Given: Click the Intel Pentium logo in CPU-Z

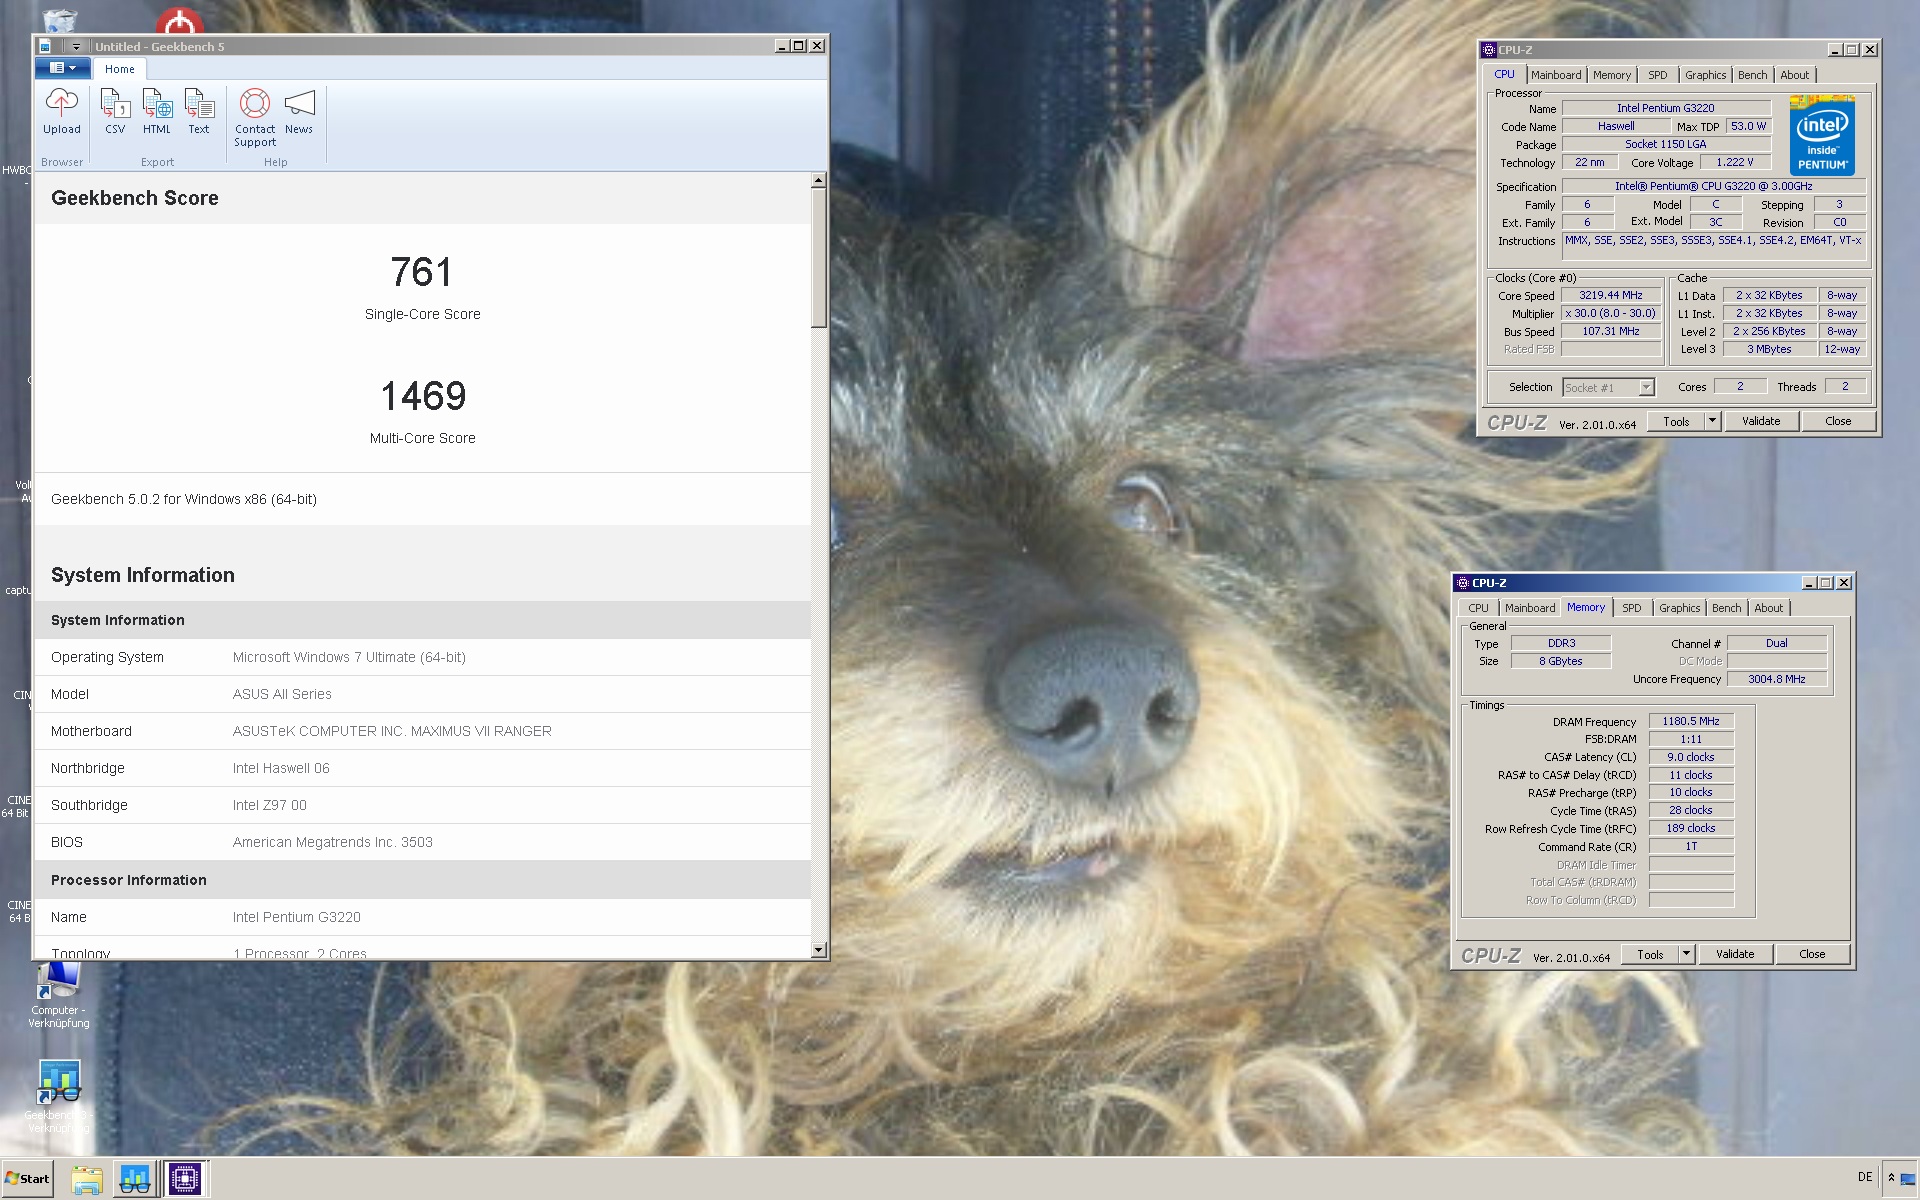Looking at the screenshot, I should 1822,136.
